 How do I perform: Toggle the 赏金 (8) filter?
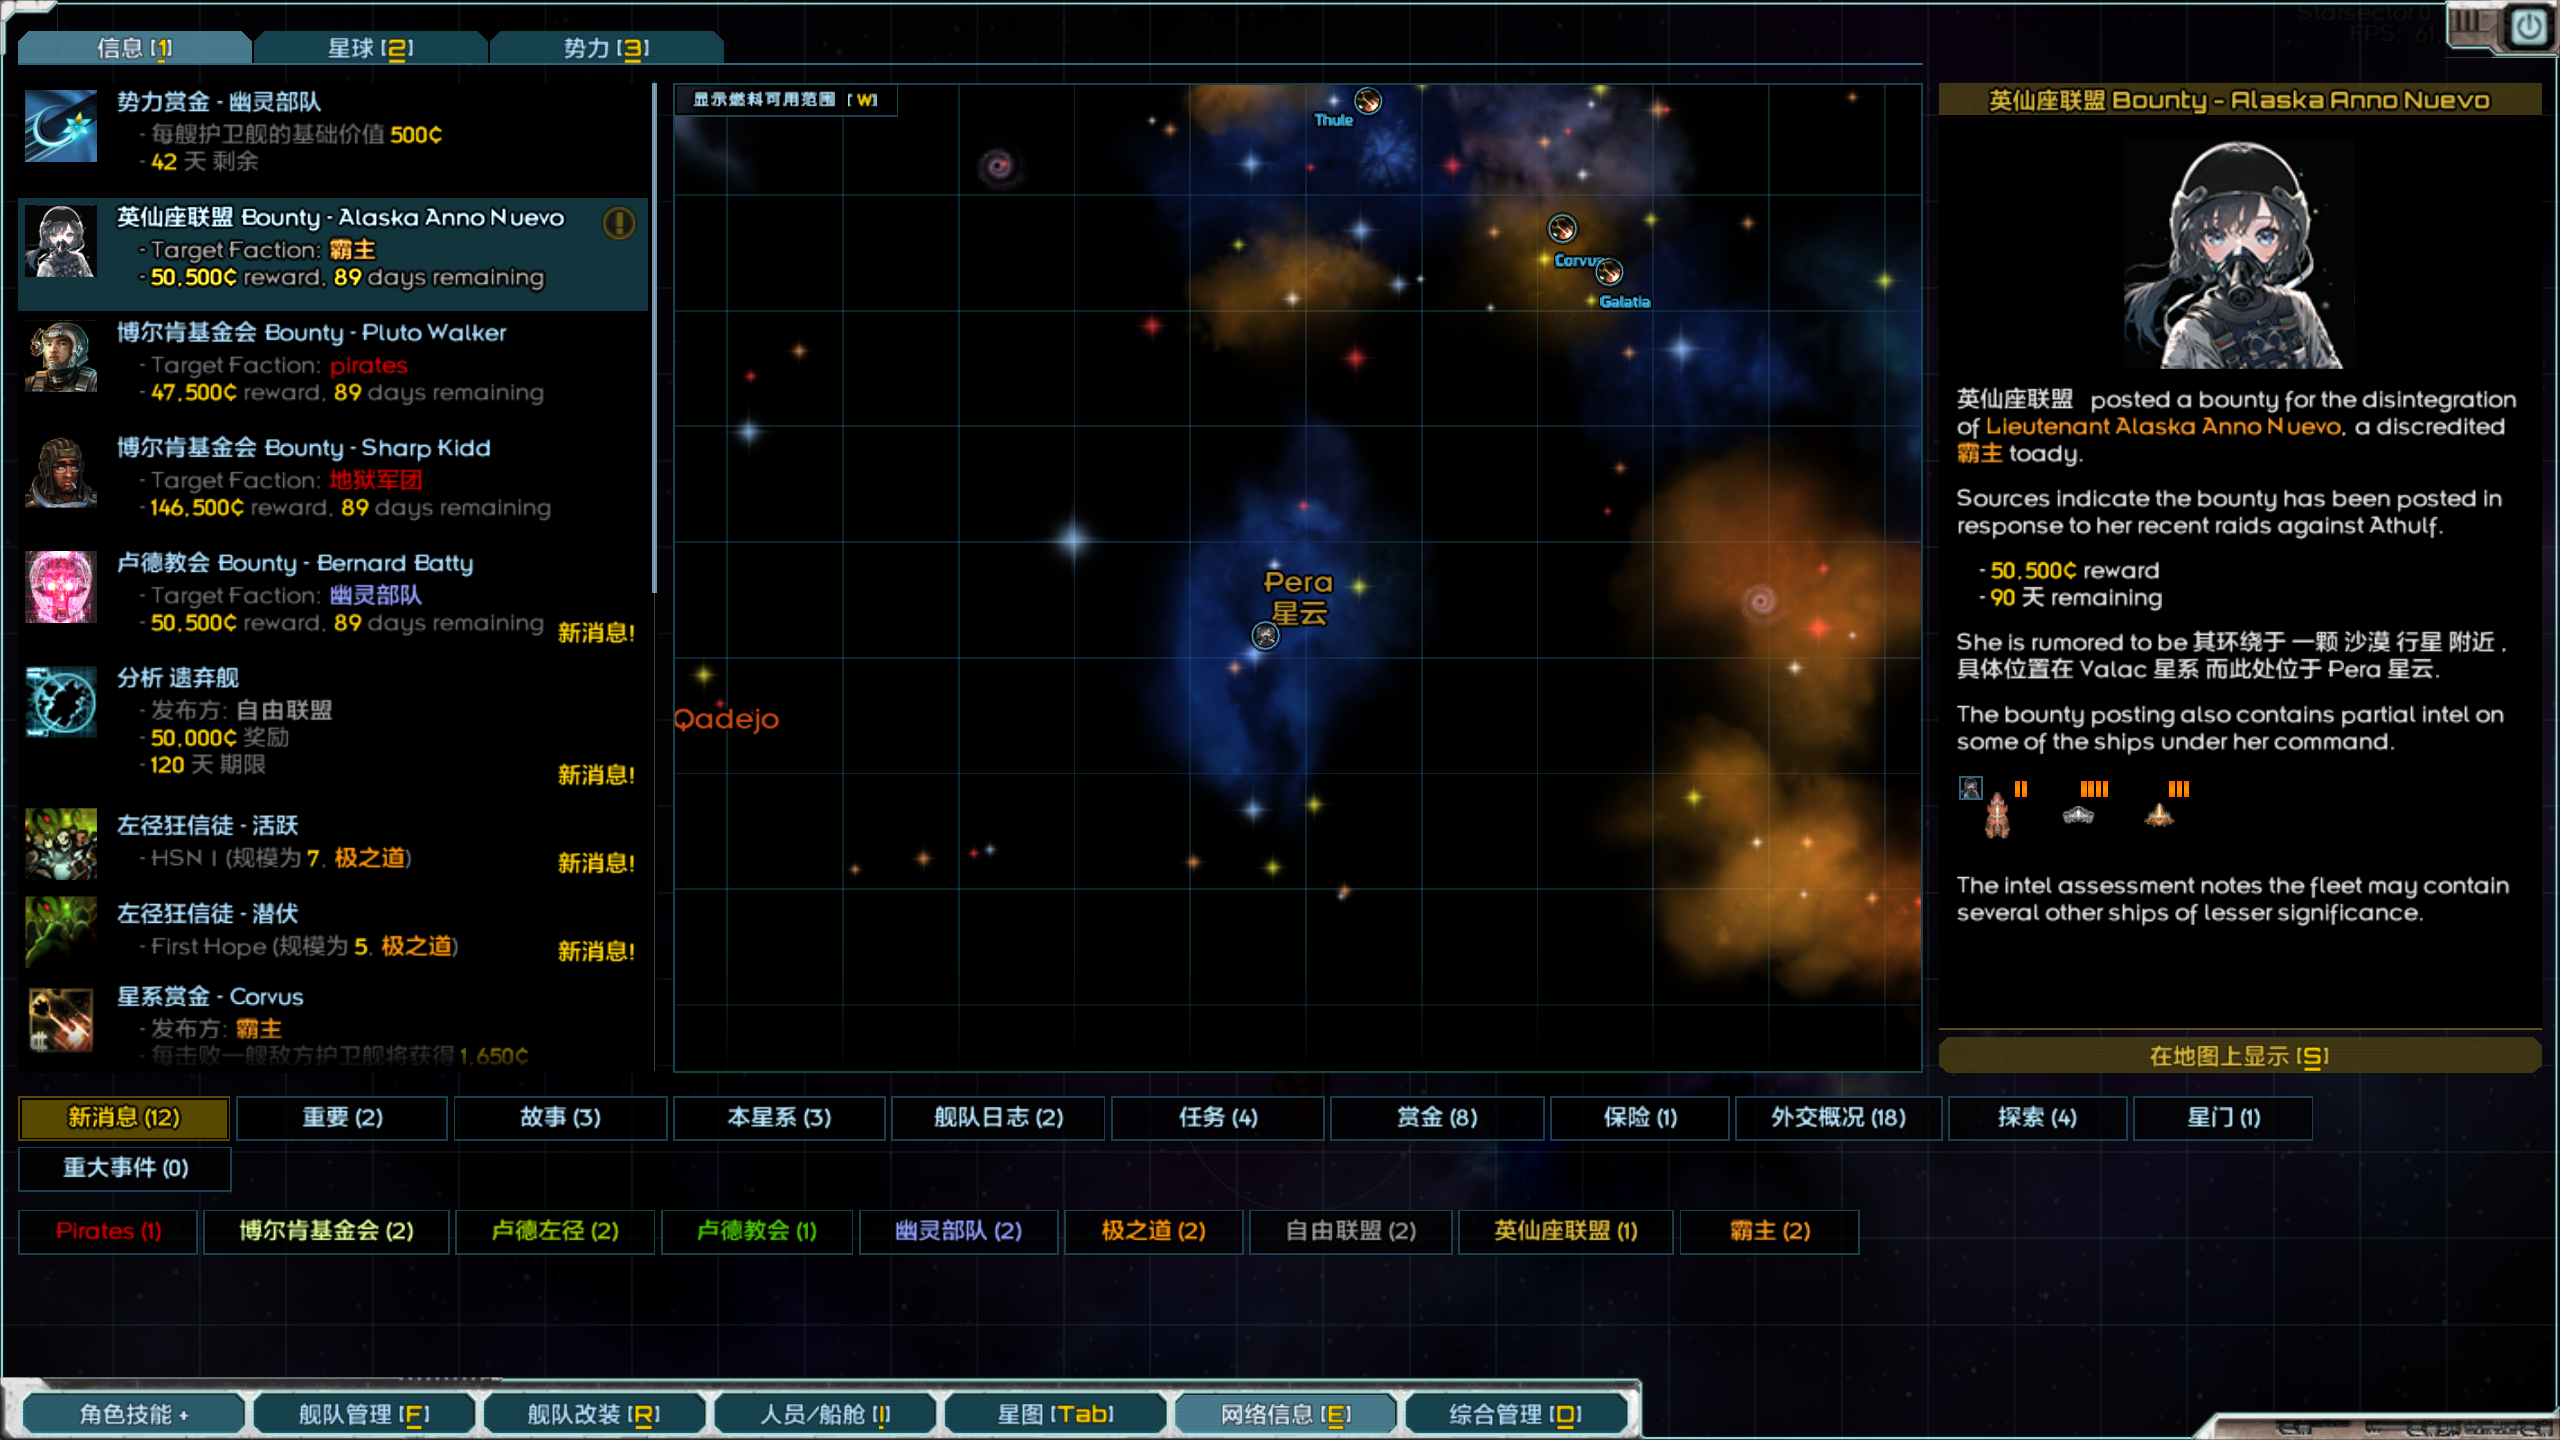[1436, 1118]
